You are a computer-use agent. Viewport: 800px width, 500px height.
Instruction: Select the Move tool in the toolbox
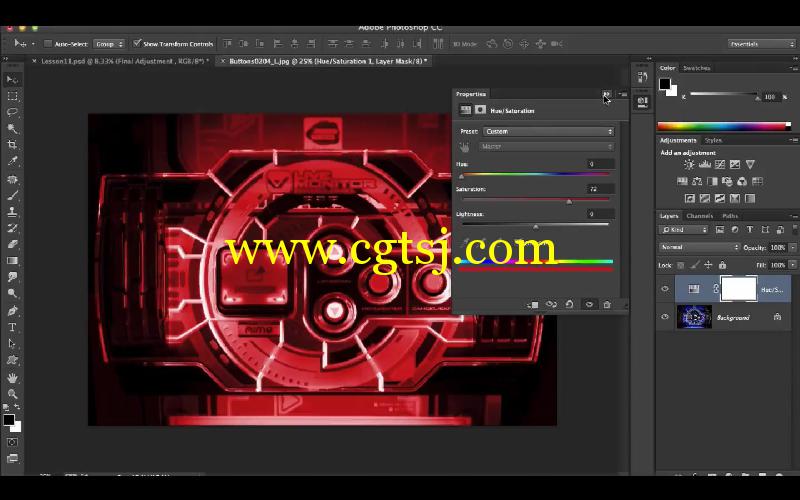click(x=12, y=80)
